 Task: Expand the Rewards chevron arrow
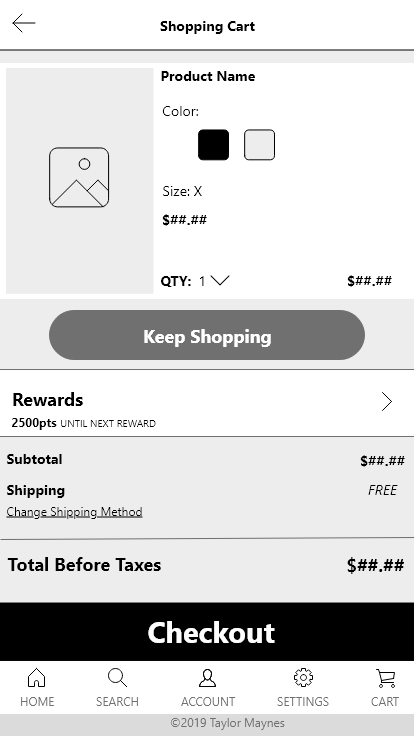[386, 402]
